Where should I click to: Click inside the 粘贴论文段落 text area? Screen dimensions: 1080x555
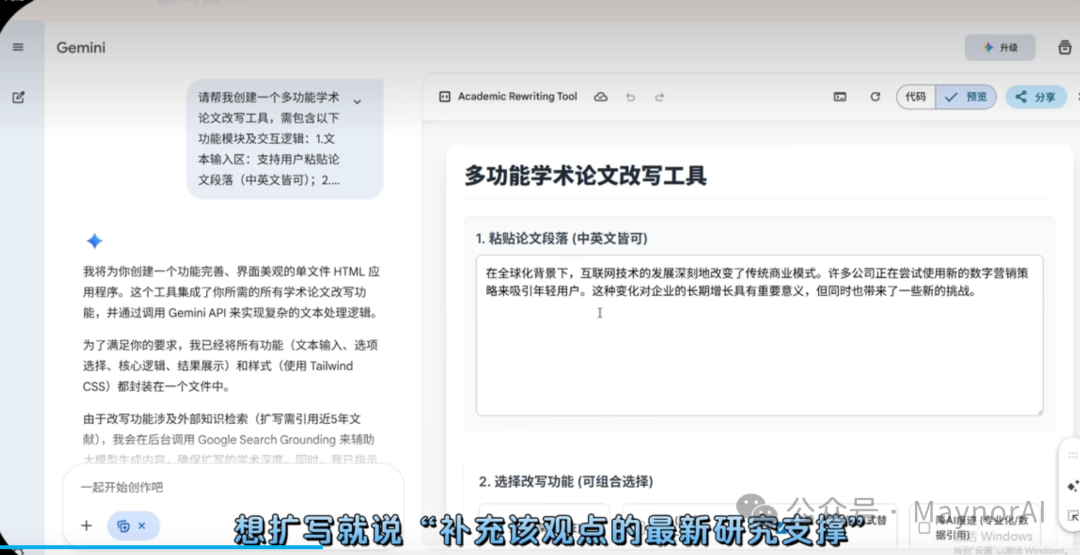[759, 335]
